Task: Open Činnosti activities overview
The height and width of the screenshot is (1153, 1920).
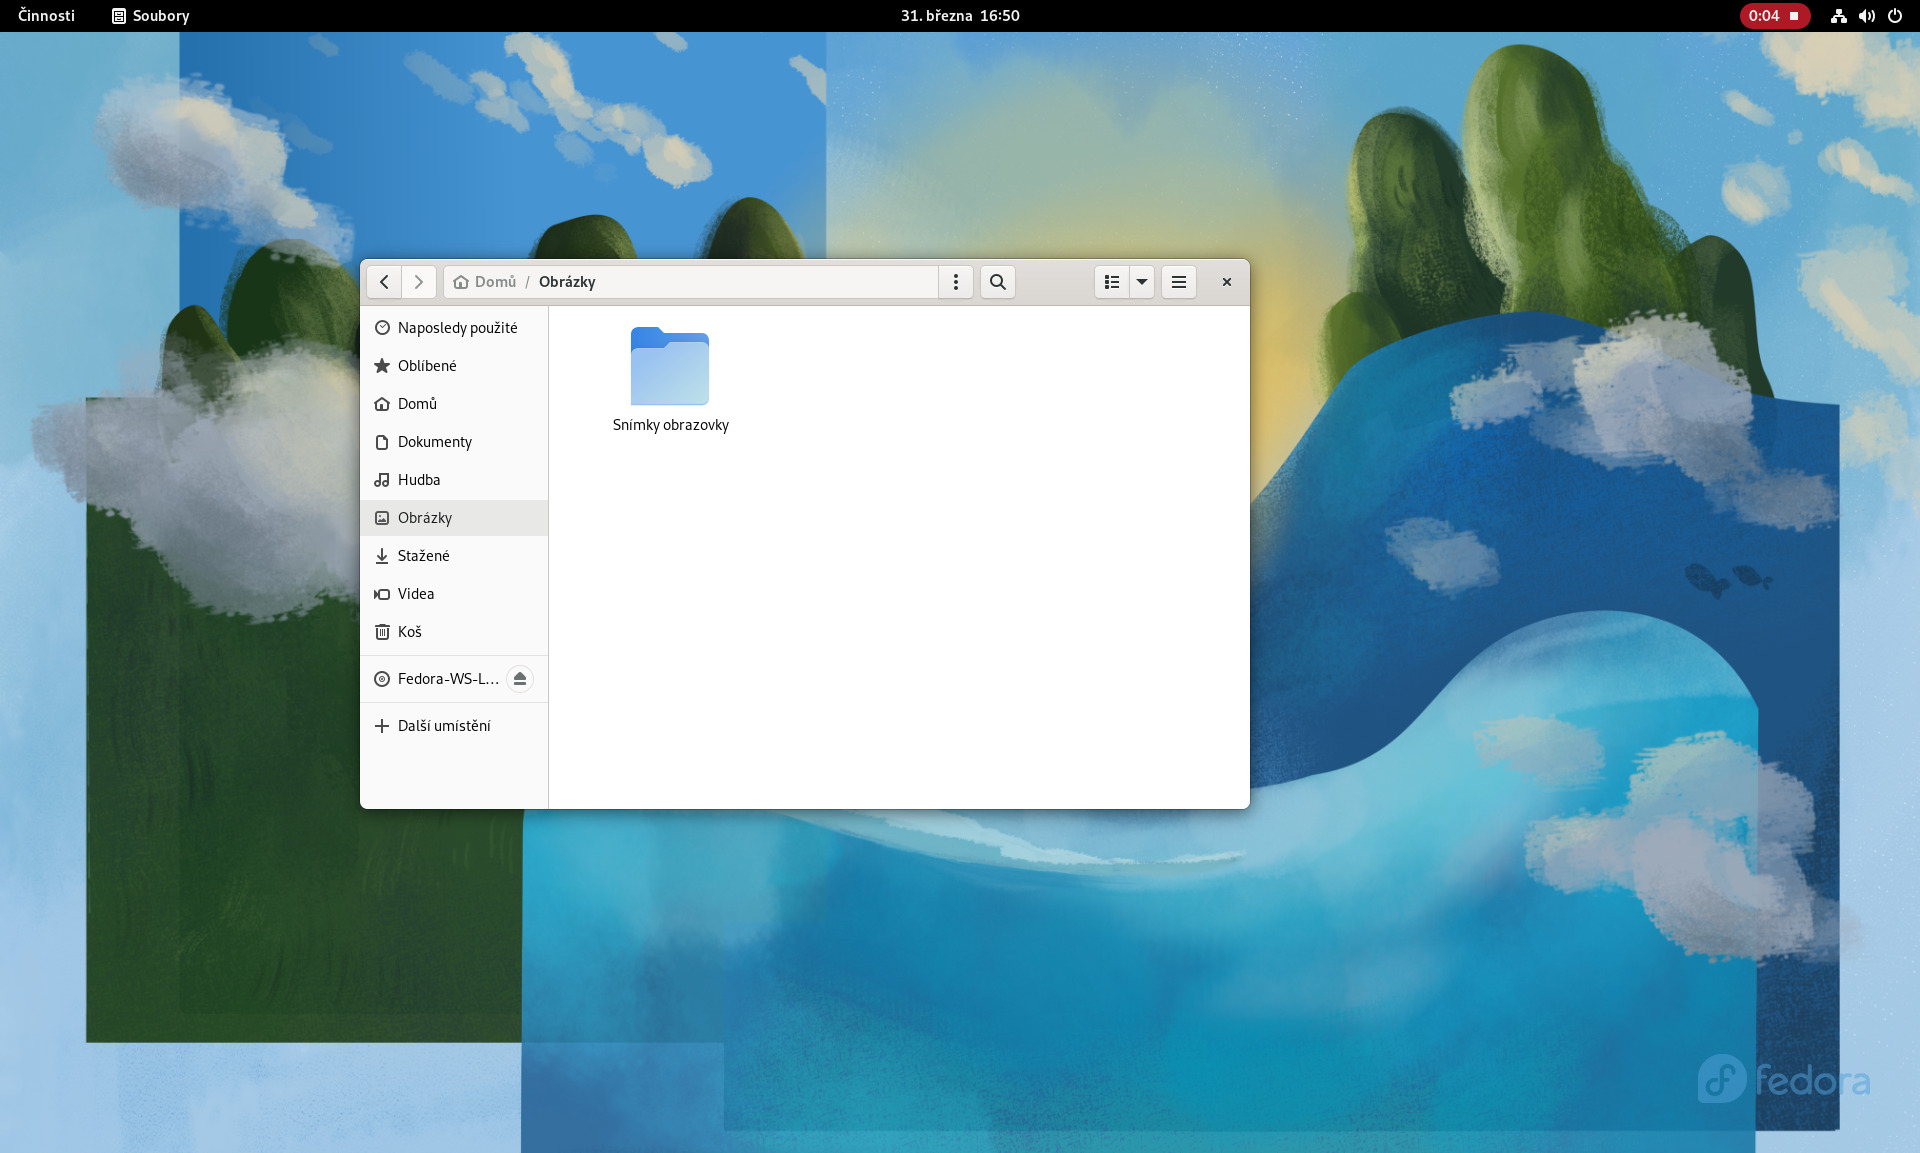Action: [46, 16]
